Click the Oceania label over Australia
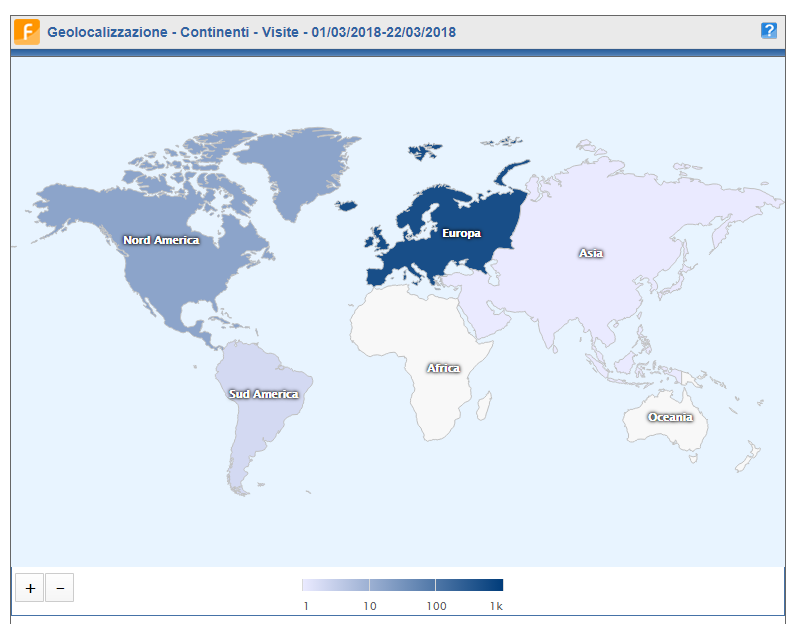This screenshot has width=801, height=624. pyautogui.click(x=669, y=417)
